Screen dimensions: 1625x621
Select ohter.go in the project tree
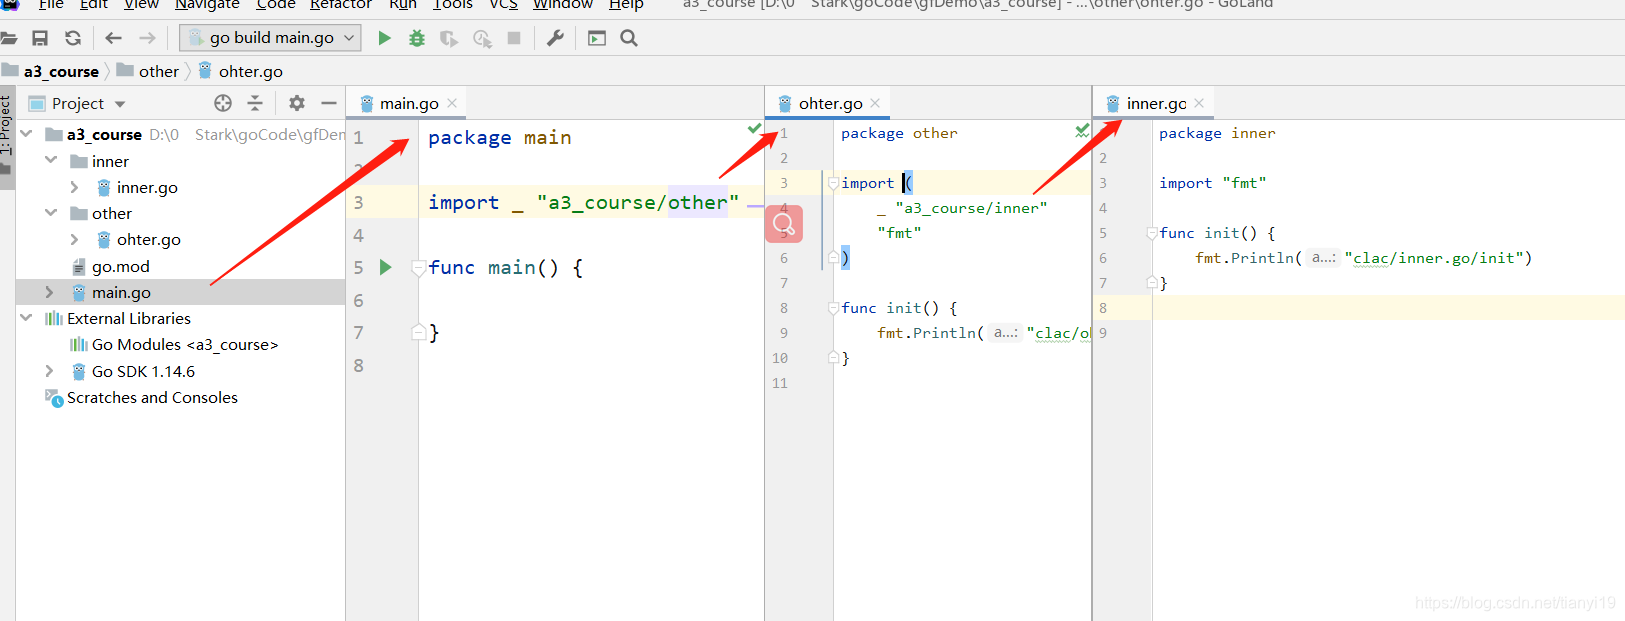click(149, 239)
